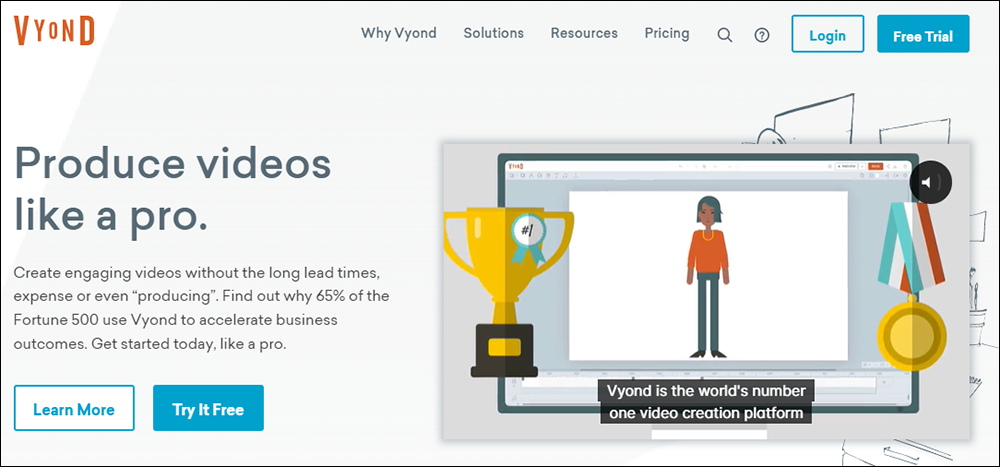The image size is (1000, 467).
Task: Click the video caption about number one platform
Action: [706, 401]
